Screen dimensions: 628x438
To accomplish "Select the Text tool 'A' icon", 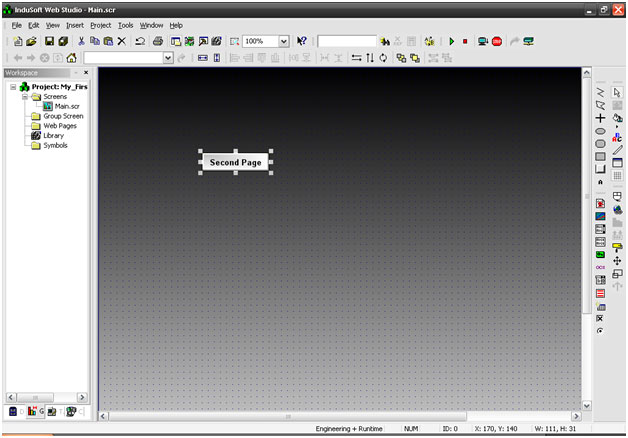I will 600,182.
